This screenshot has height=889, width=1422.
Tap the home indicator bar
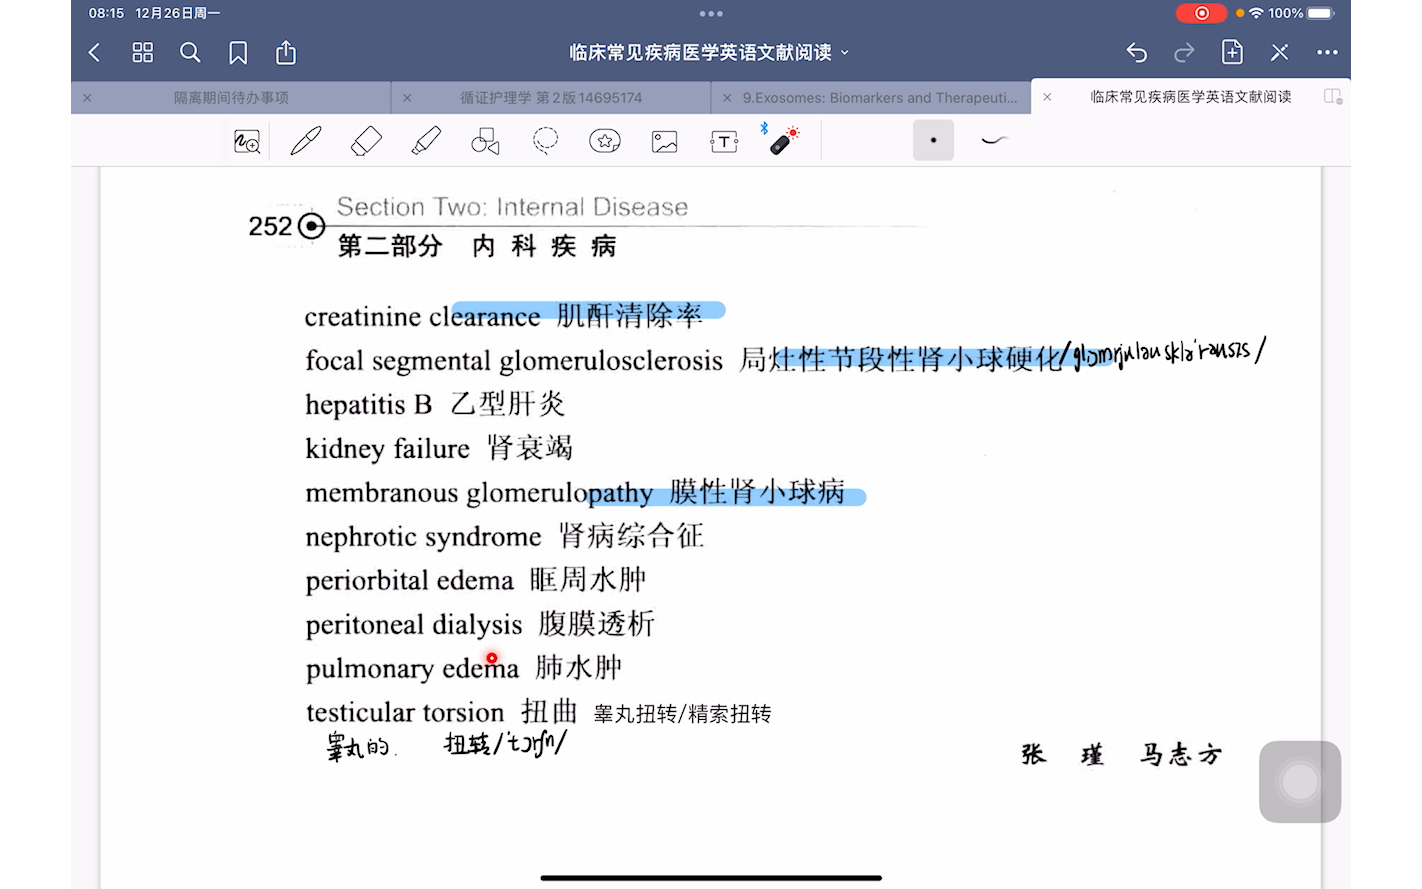pos(711,878)
